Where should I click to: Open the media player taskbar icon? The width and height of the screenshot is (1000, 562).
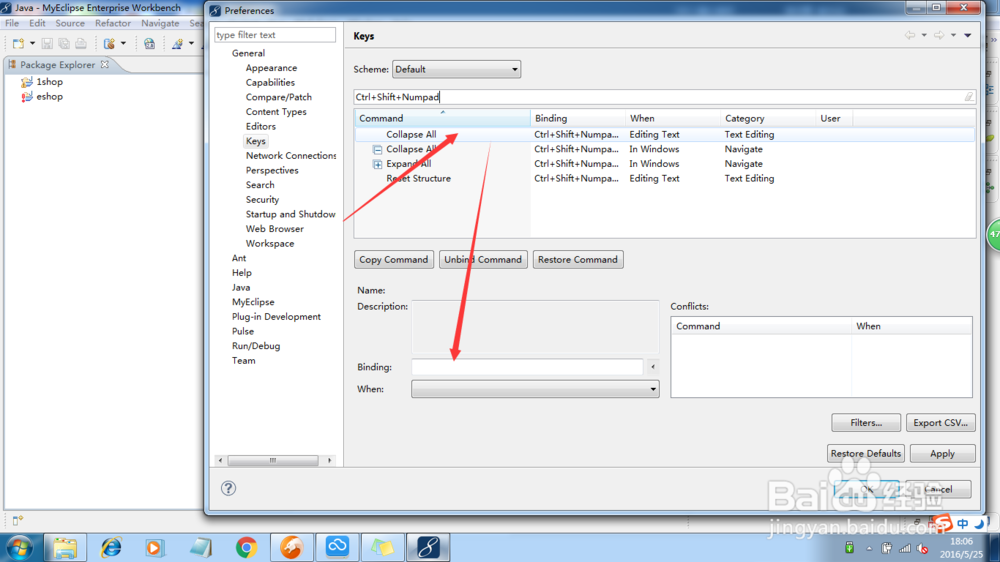point(154,547)
